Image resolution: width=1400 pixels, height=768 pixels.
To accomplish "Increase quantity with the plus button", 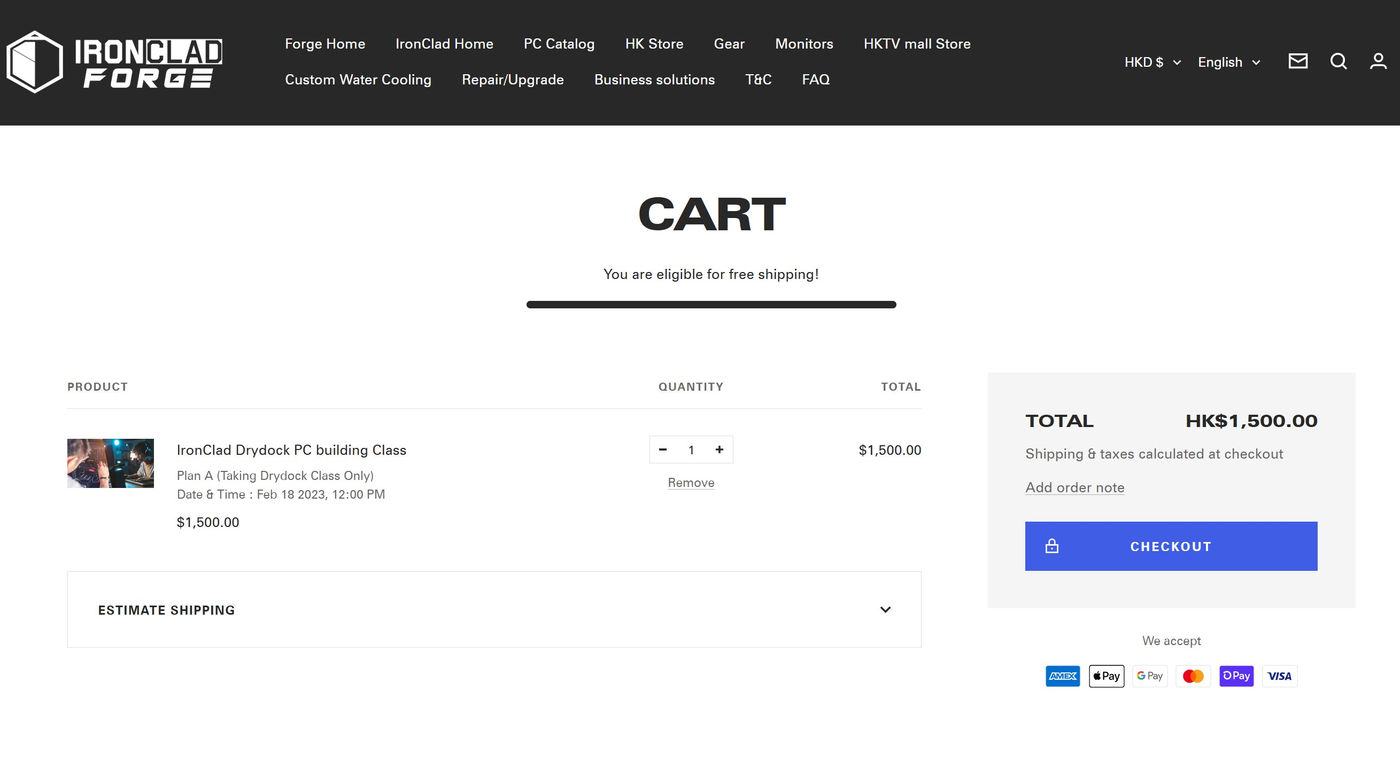I will pos(719,450).
